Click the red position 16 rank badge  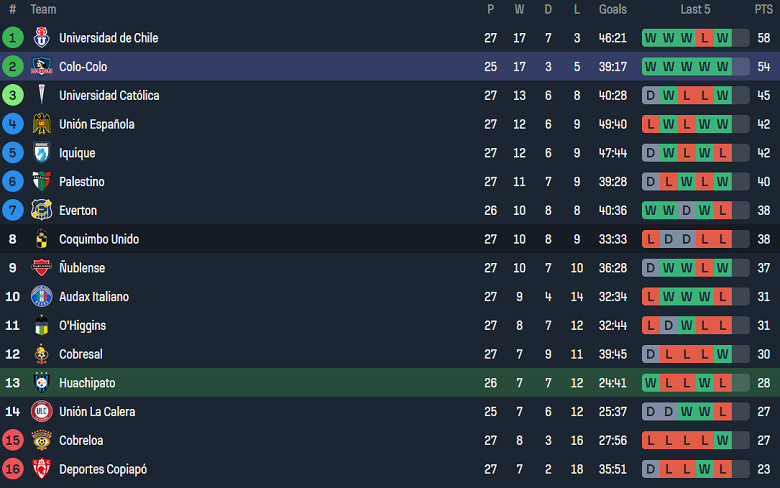(13, 469)
